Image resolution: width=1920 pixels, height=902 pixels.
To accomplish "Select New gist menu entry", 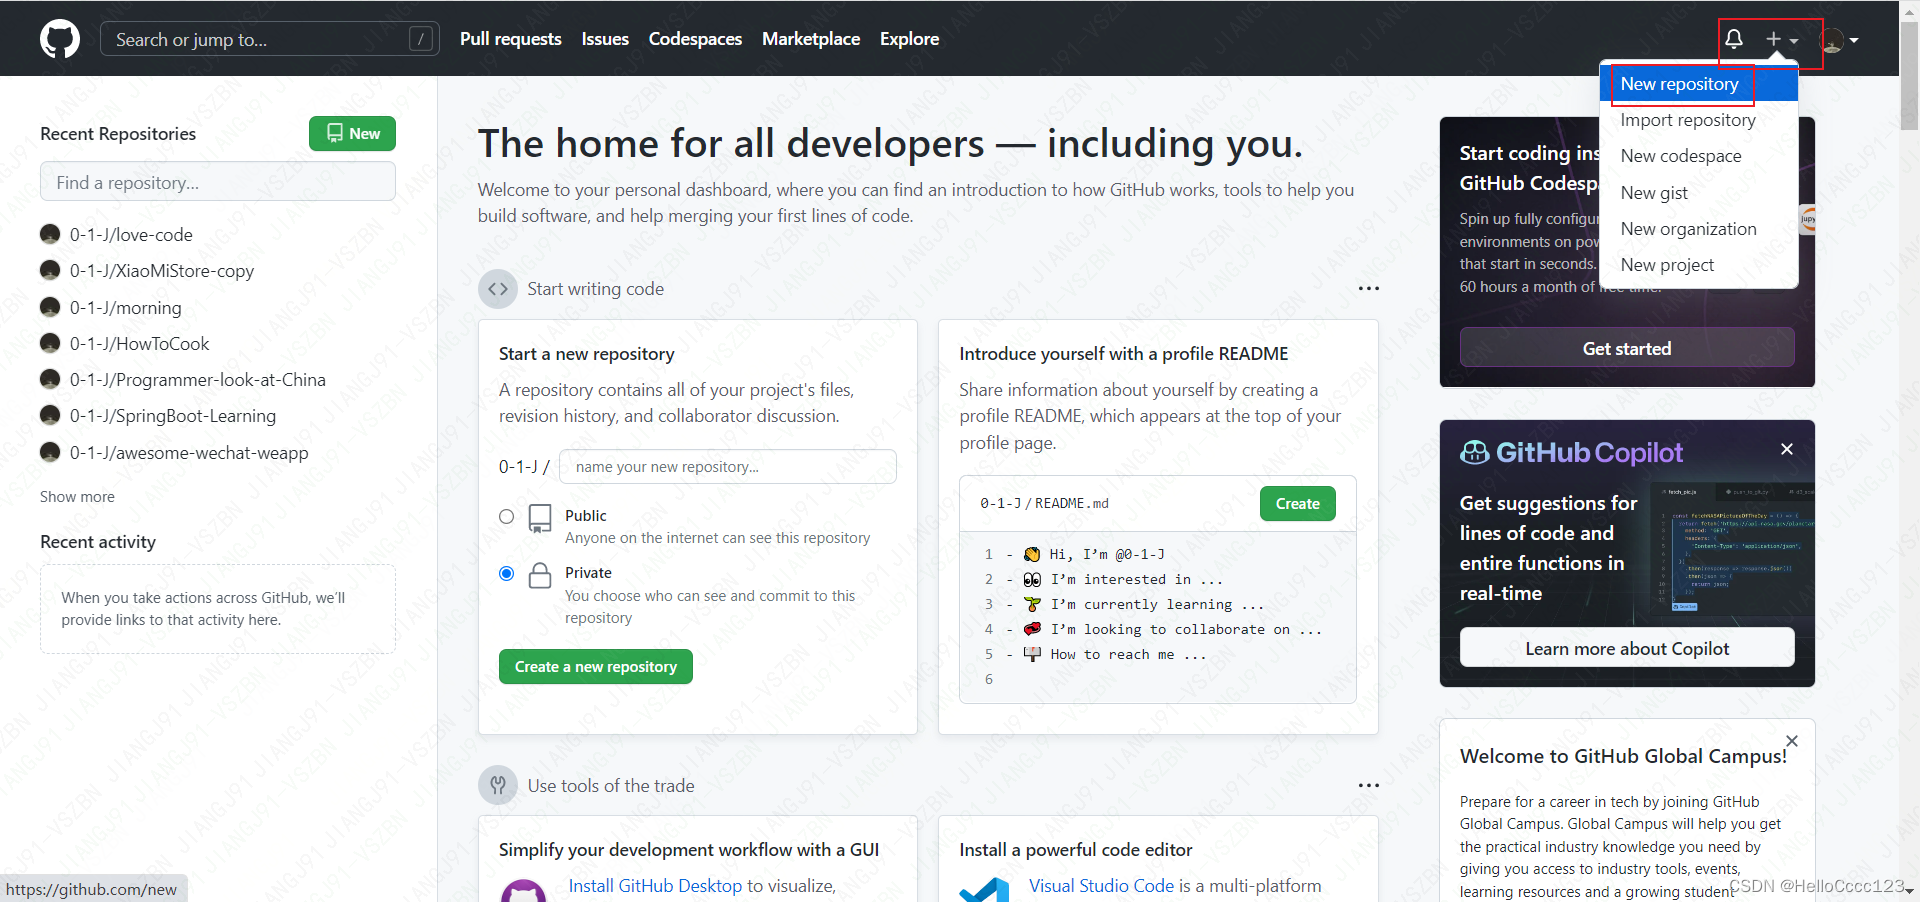I will [1699, 193].
